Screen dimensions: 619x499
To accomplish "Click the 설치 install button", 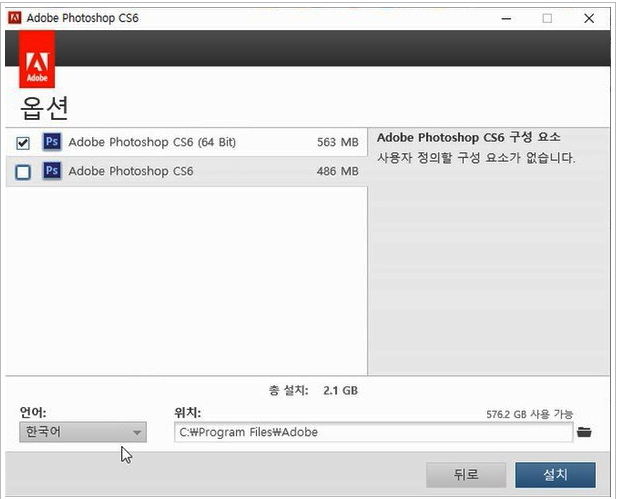I will click(555, 475).
